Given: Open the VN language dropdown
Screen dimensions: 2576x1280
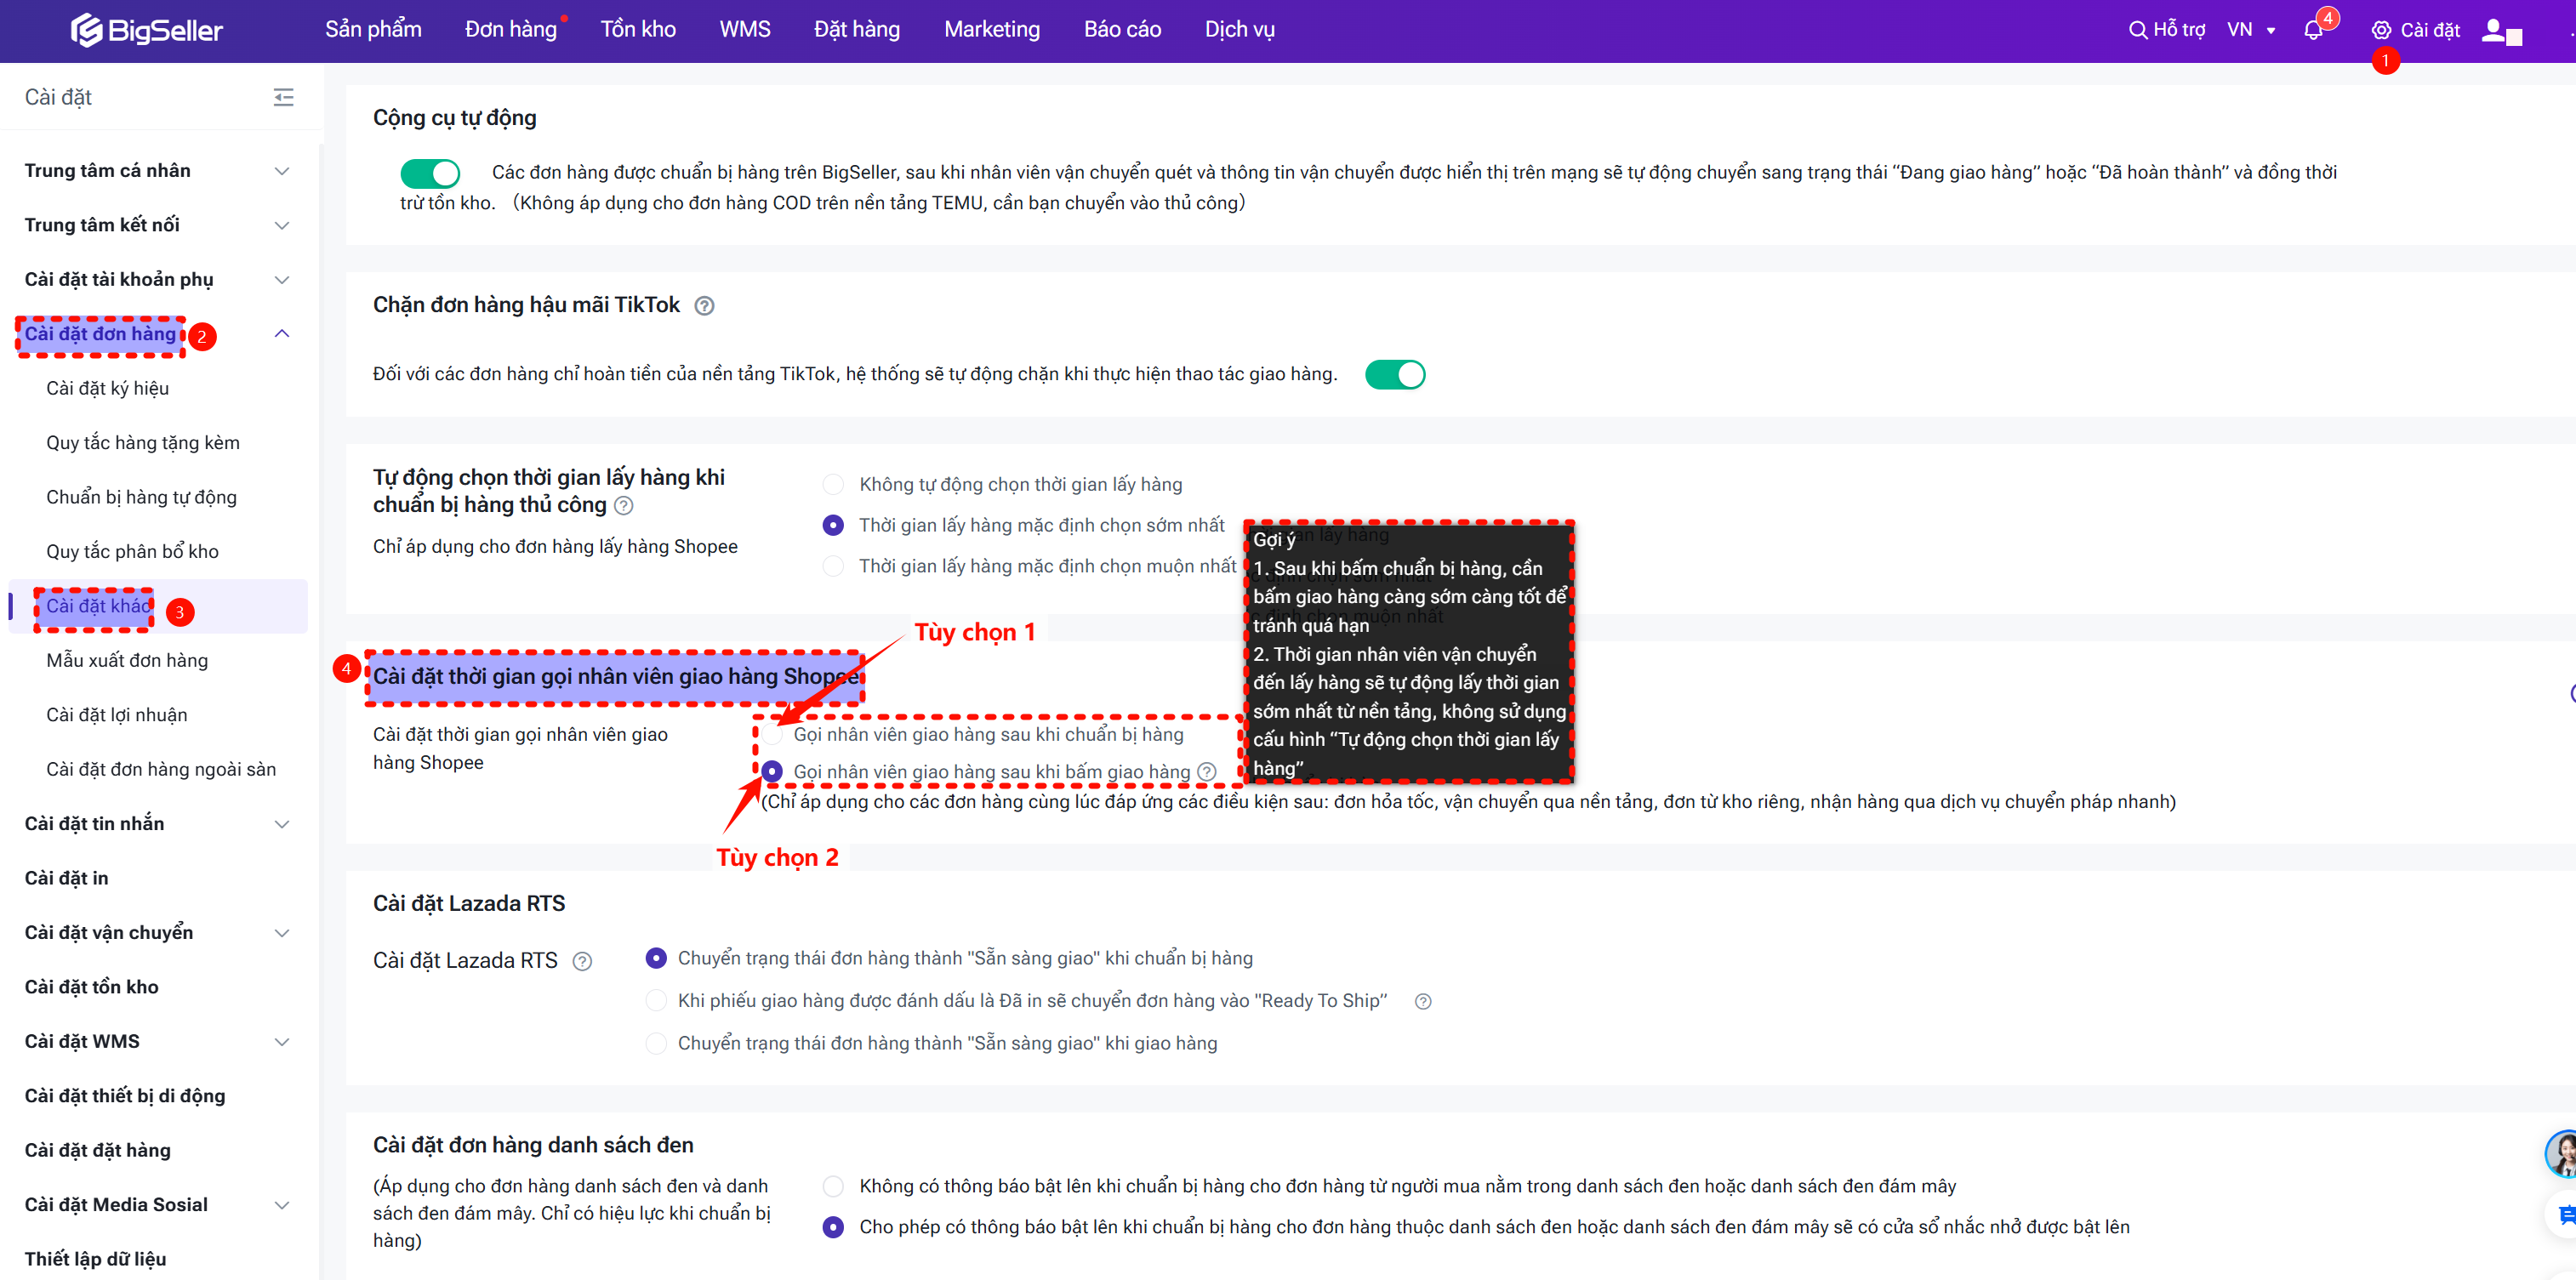Looking at the screenshot, I should 2251,30.
